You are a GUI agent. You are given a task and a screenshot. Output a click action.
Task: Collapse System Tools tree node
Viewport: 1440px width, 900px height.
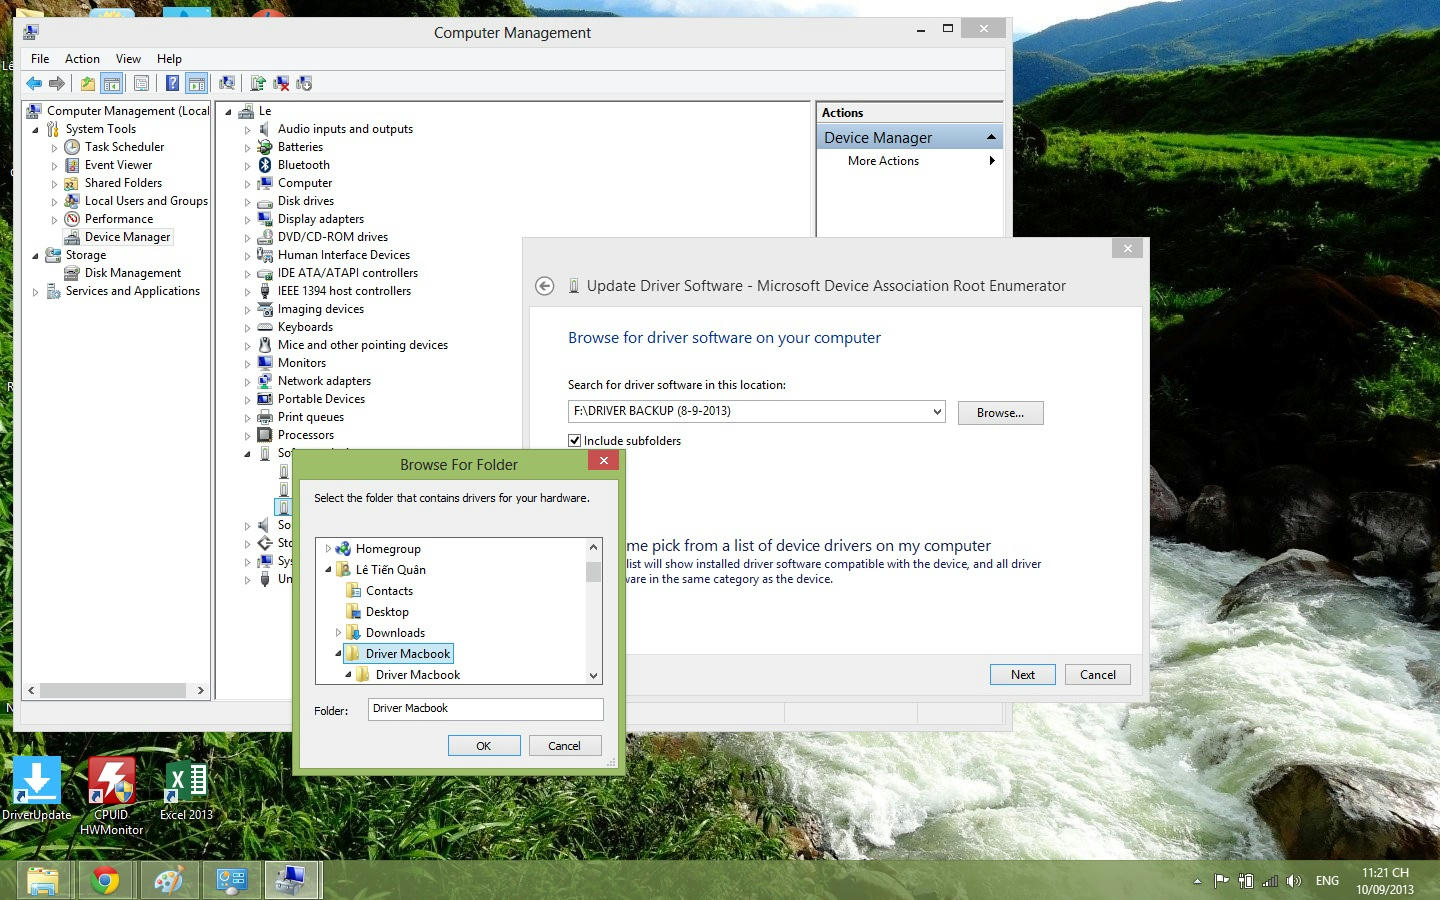[x=36, y=130]
